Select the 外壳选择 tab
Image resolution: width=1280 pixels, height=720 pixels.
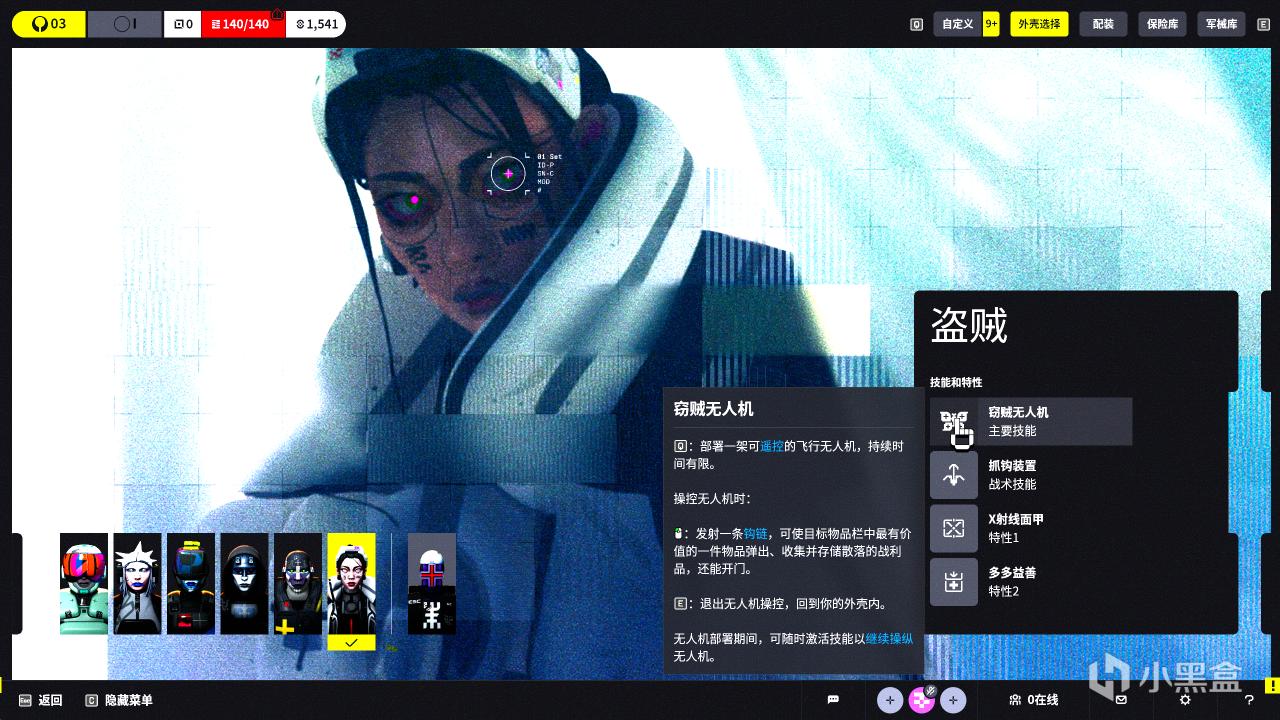point(1039,24)
